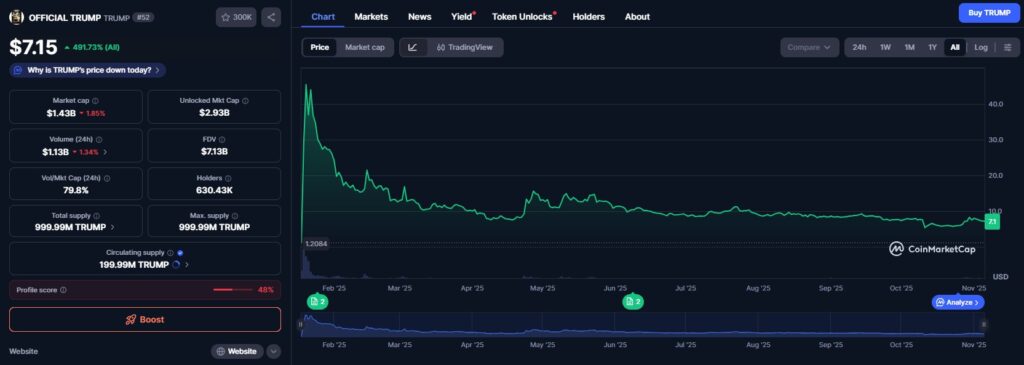Click the Circulating supply info icon
The image size is (1024, 365).
pos(170,253)
